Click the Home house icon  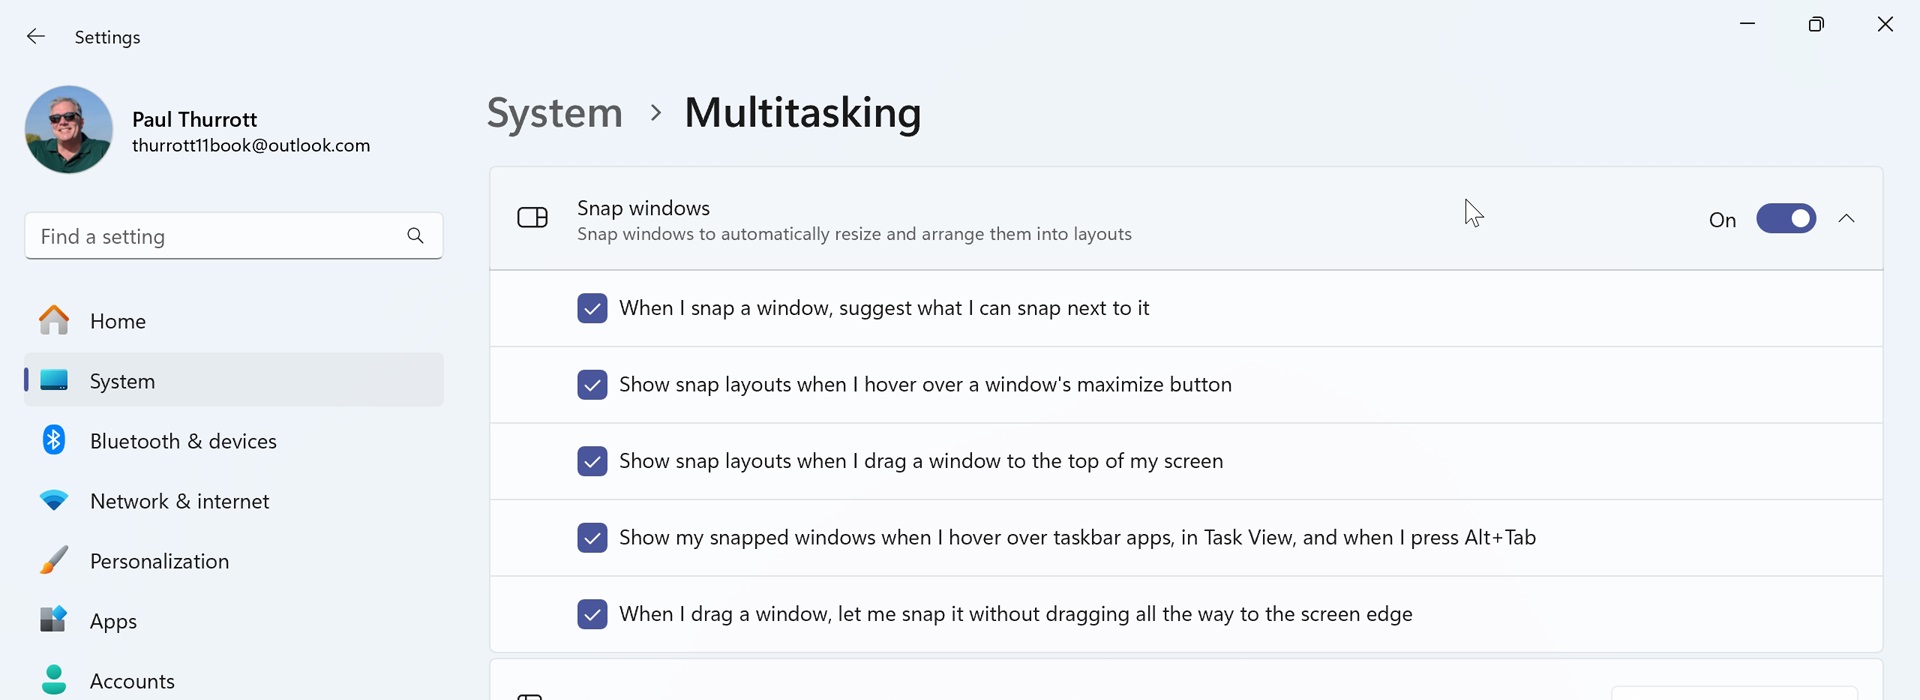coord(54,321)
